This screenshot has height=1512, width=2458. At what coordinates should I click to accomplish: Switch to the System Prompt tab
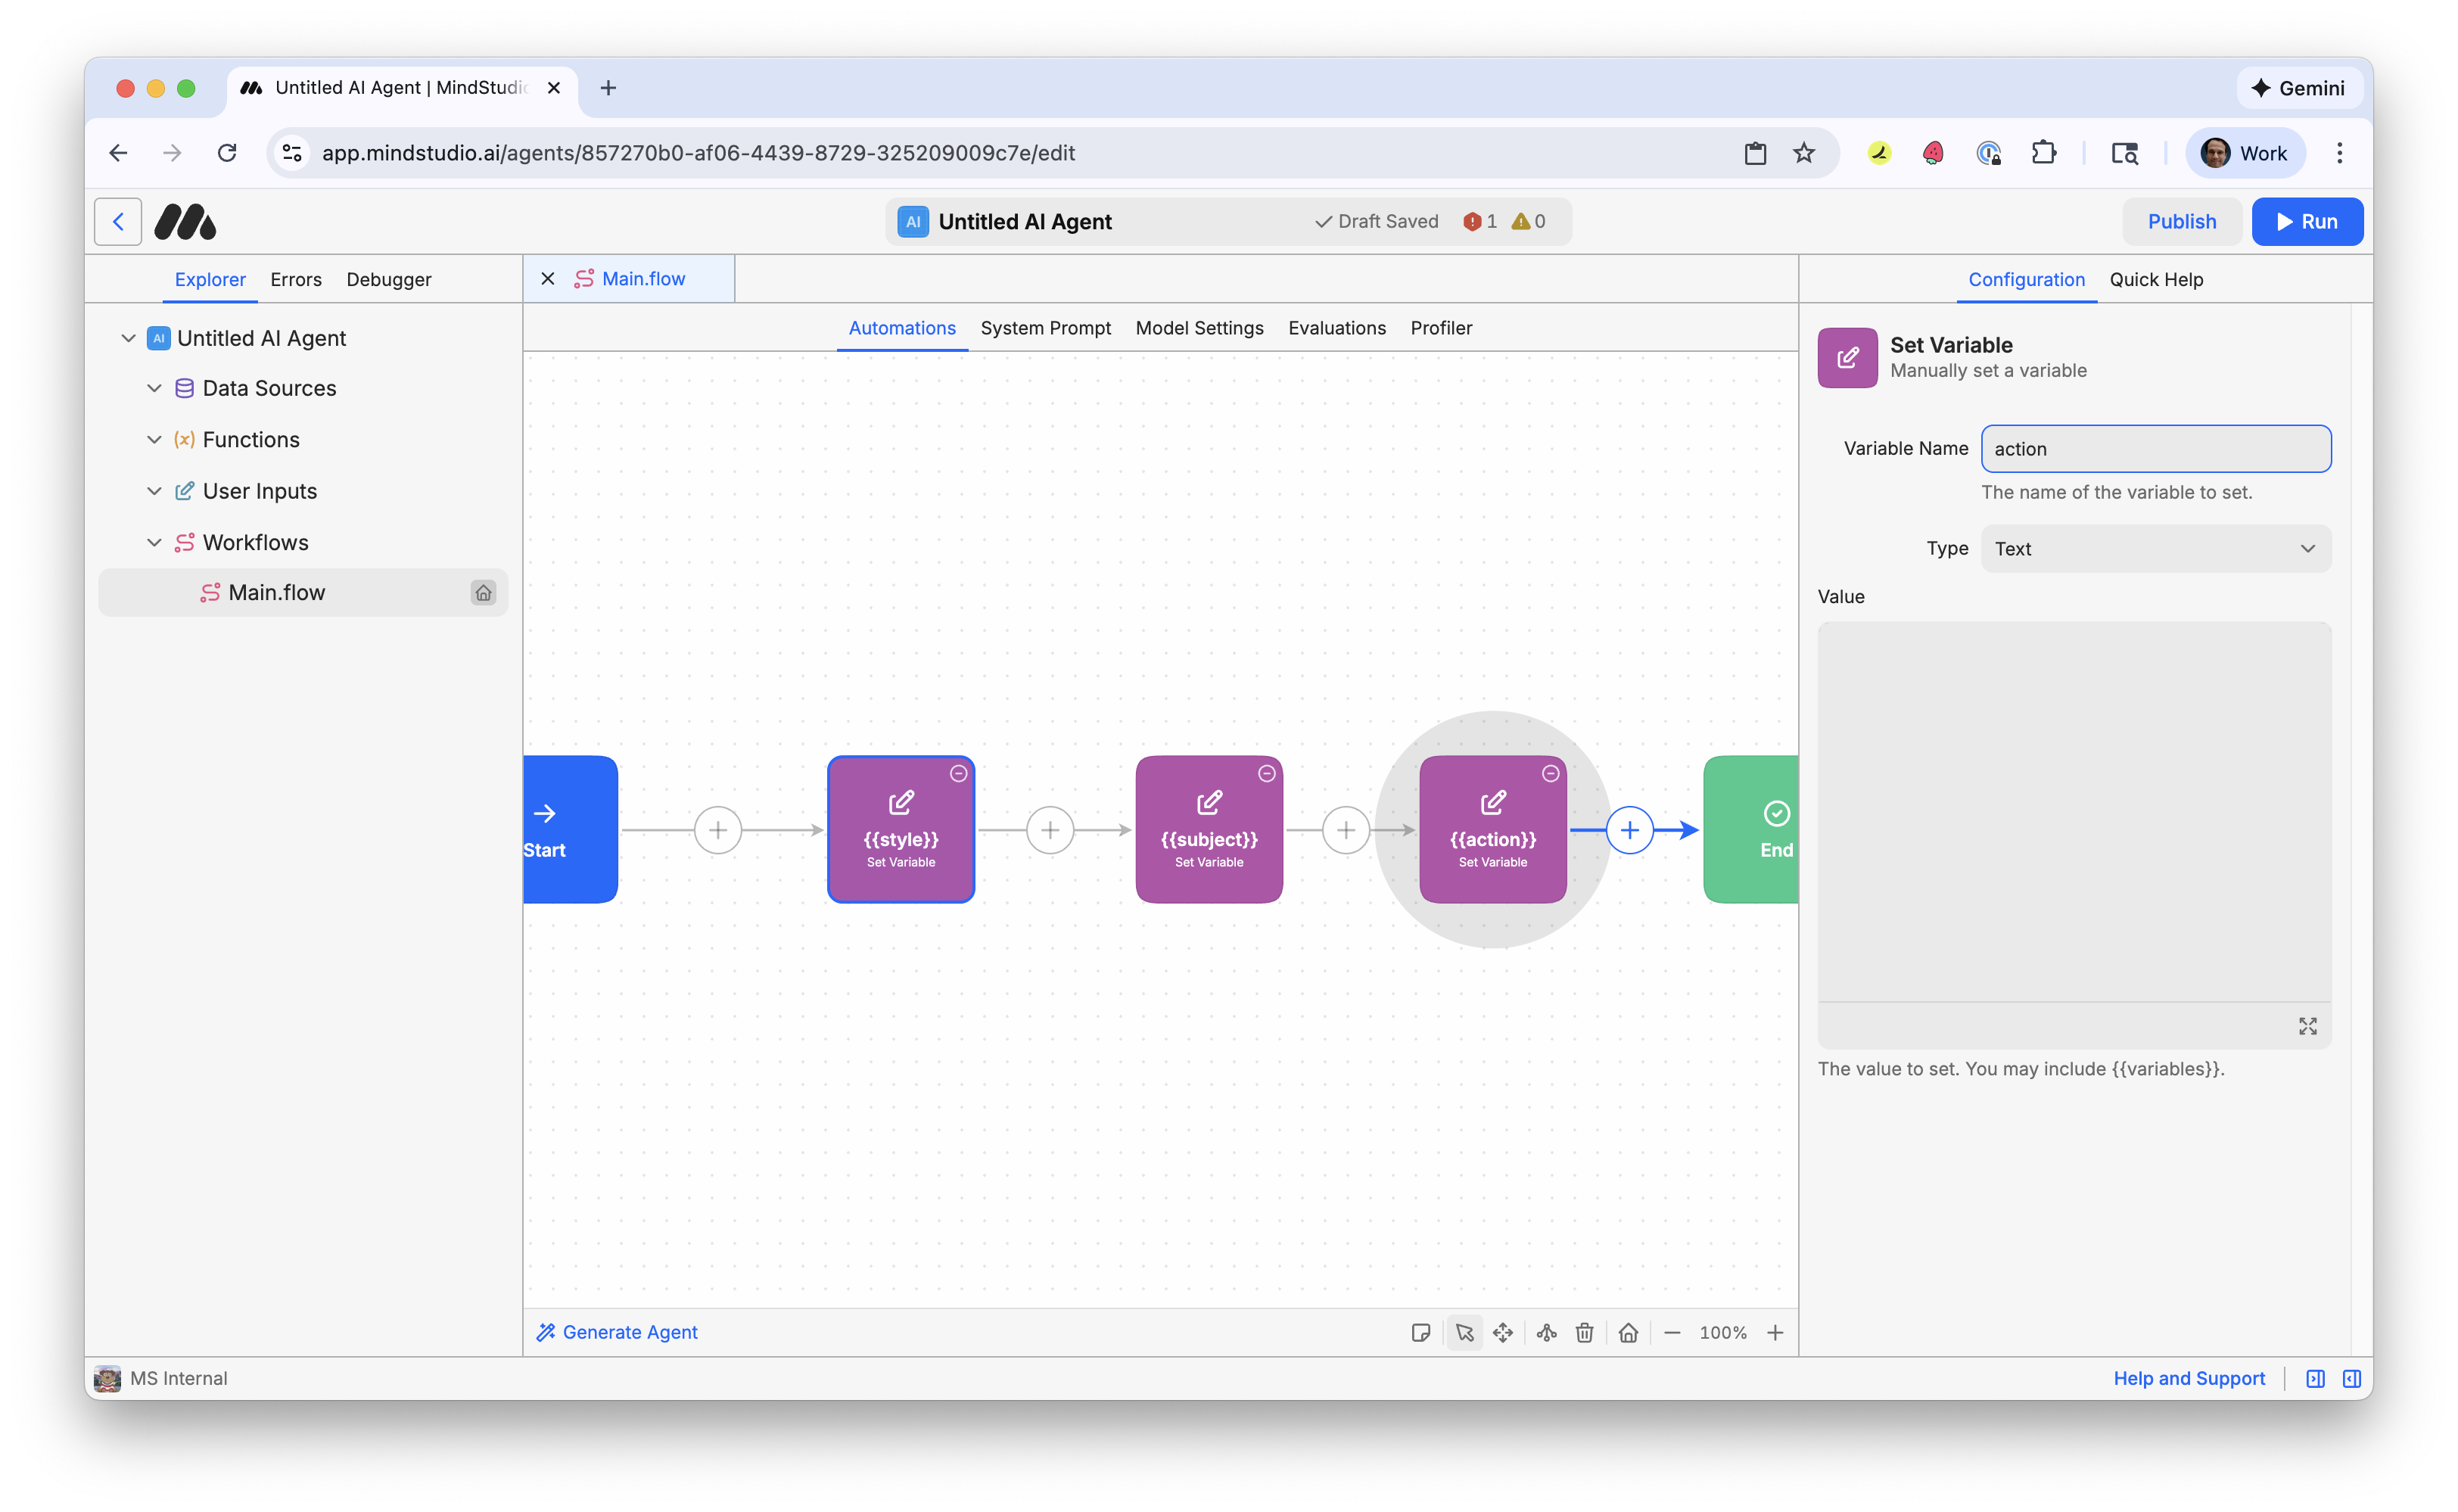click(1046, 328)
